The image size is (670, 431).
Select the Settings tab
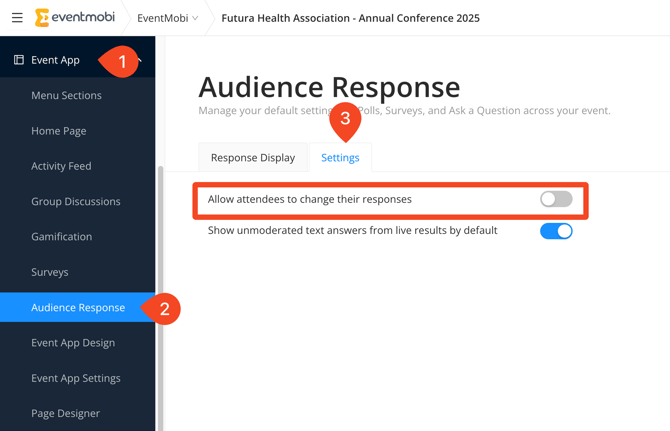[340, 158]
